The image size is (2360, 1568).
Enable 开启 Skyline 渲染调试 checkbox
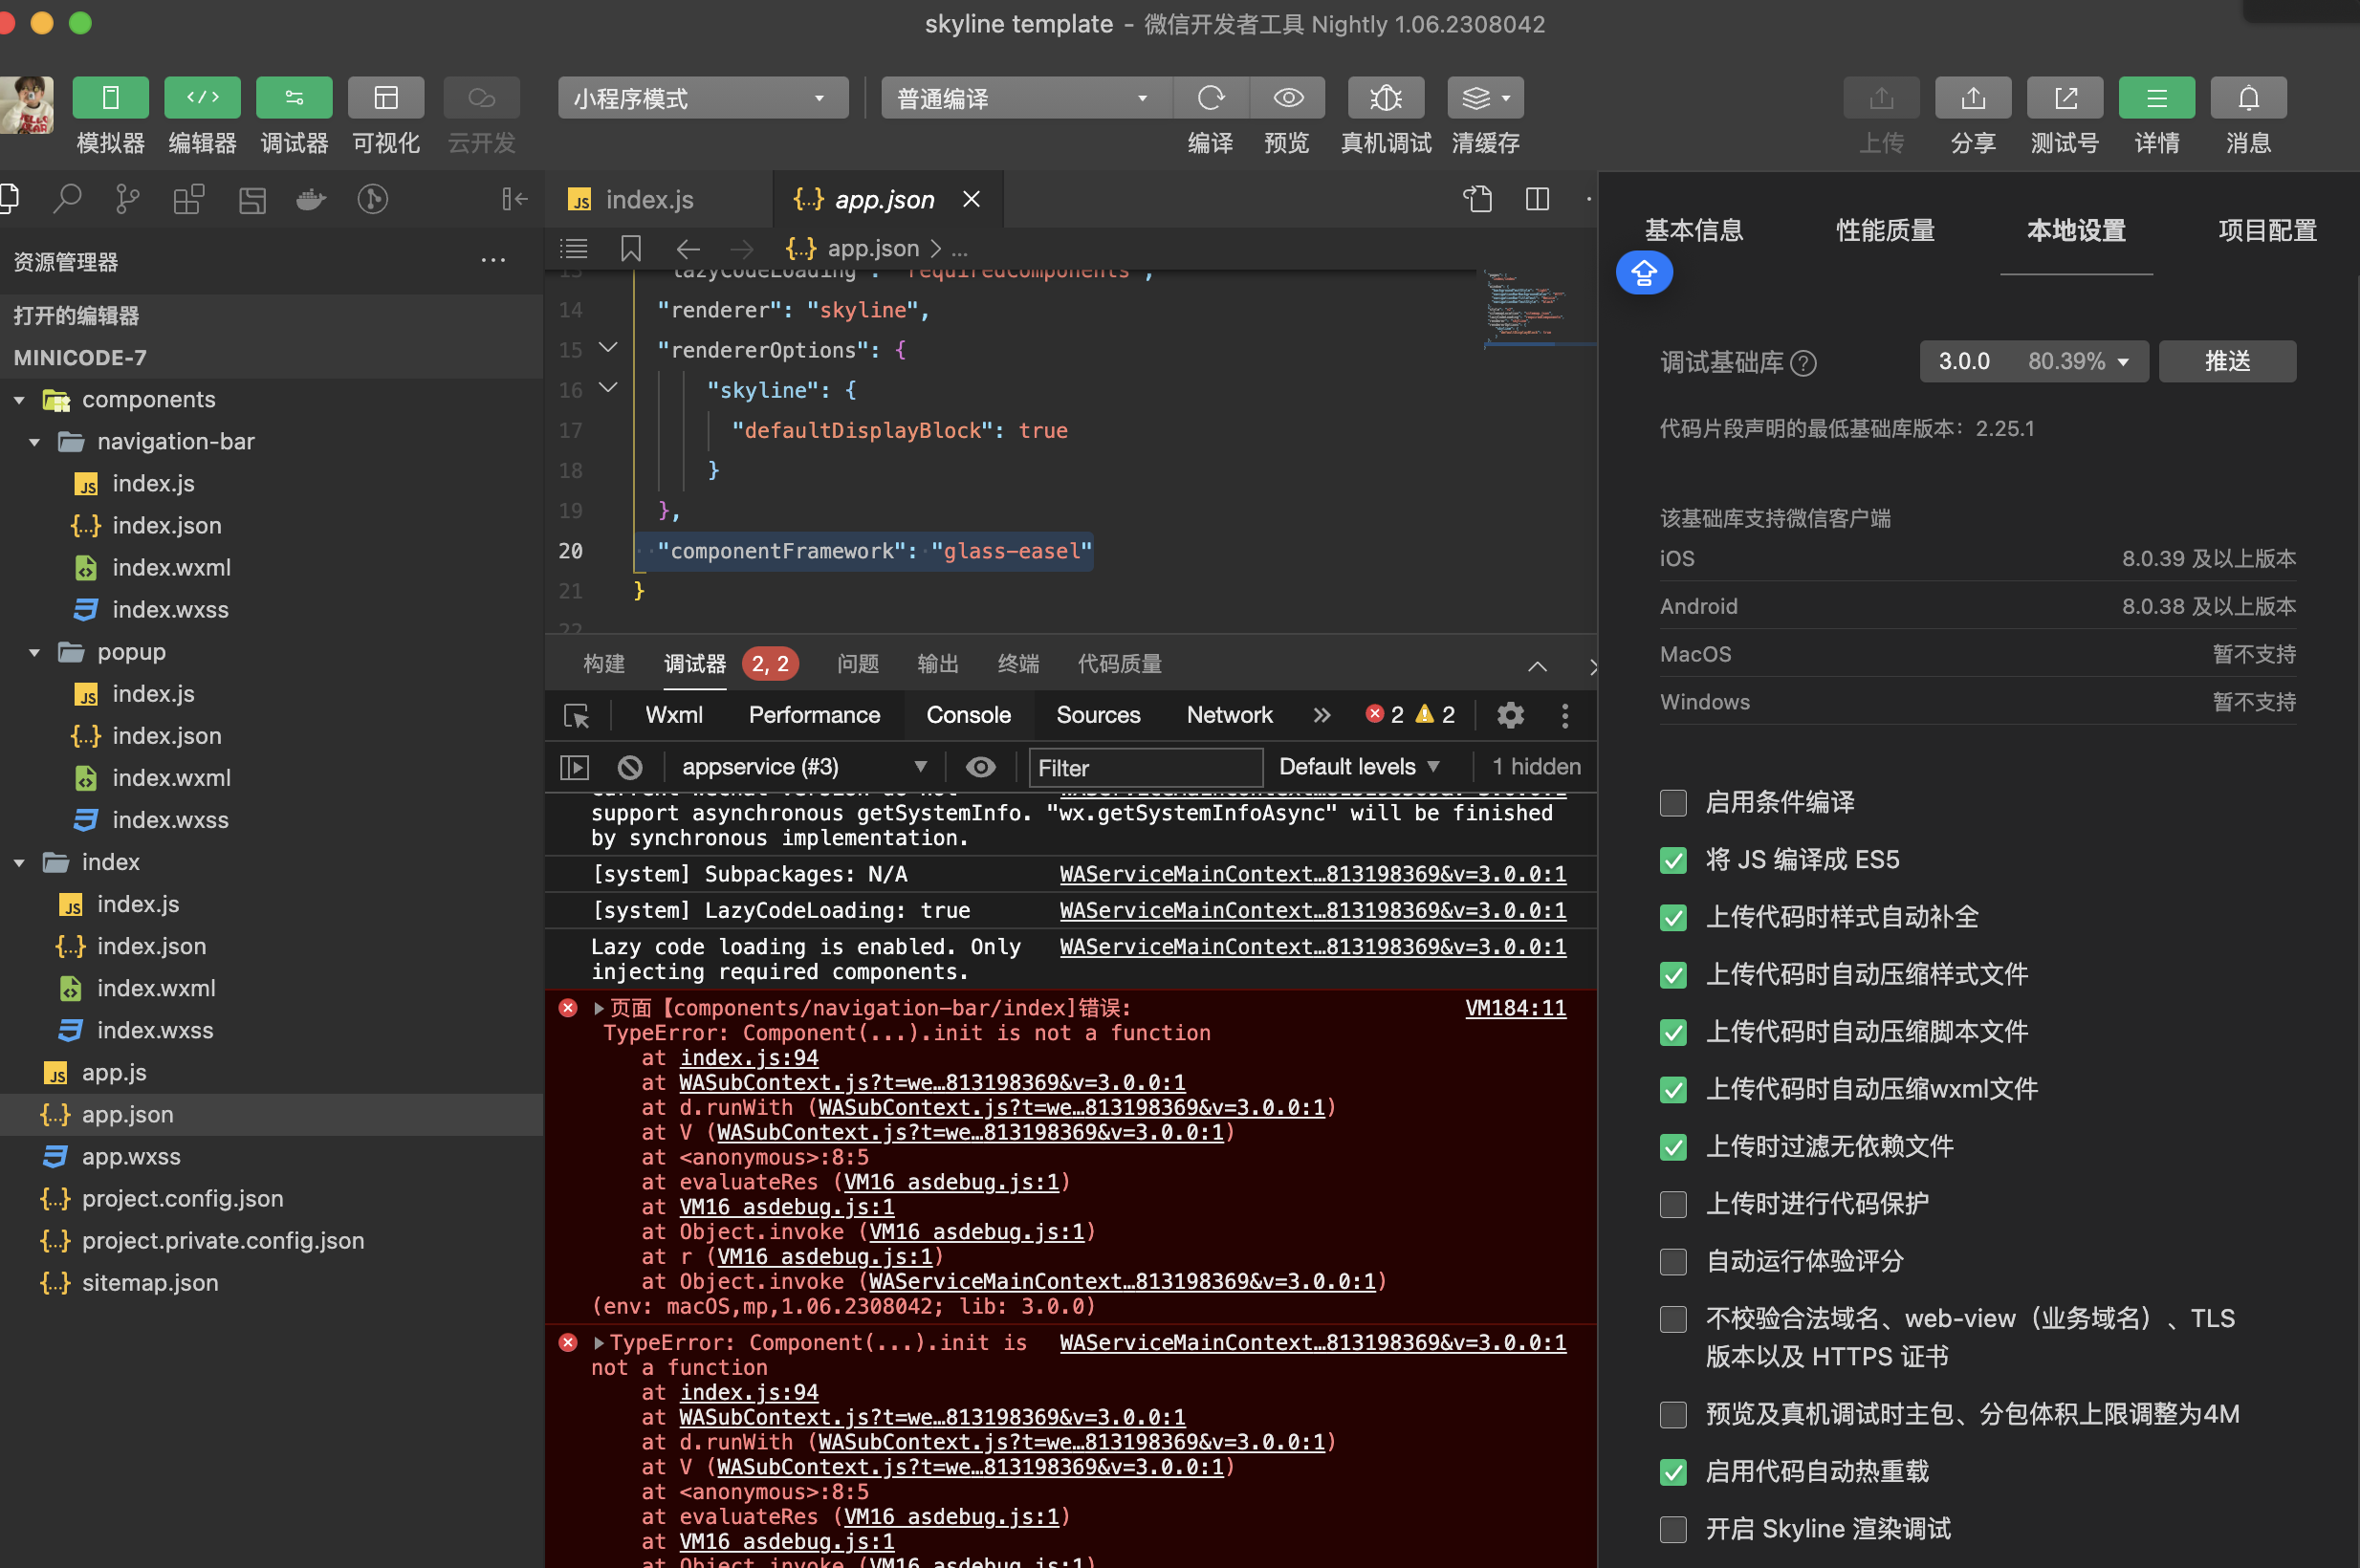click(1673, 1529)
